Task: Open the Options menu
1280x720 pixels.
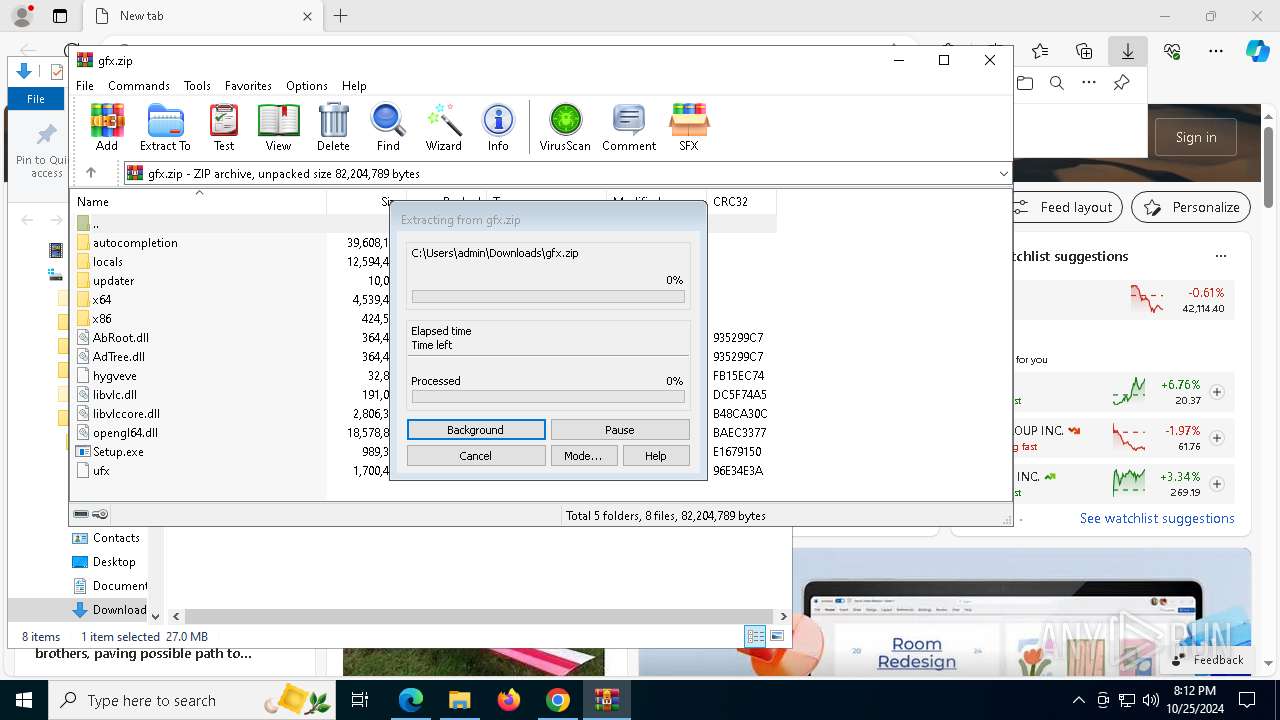Action: click(307, 86)
